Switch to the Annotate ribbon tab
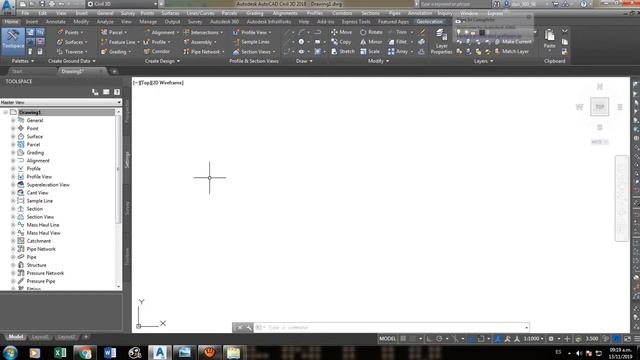The image size is (640, 360). coord(56,22)
